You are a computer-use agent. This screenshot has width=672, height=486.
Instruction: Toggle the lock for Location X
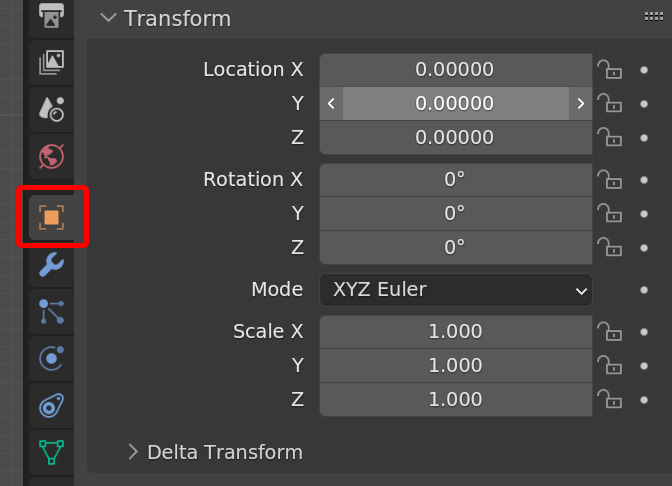(x=608, y=69)
